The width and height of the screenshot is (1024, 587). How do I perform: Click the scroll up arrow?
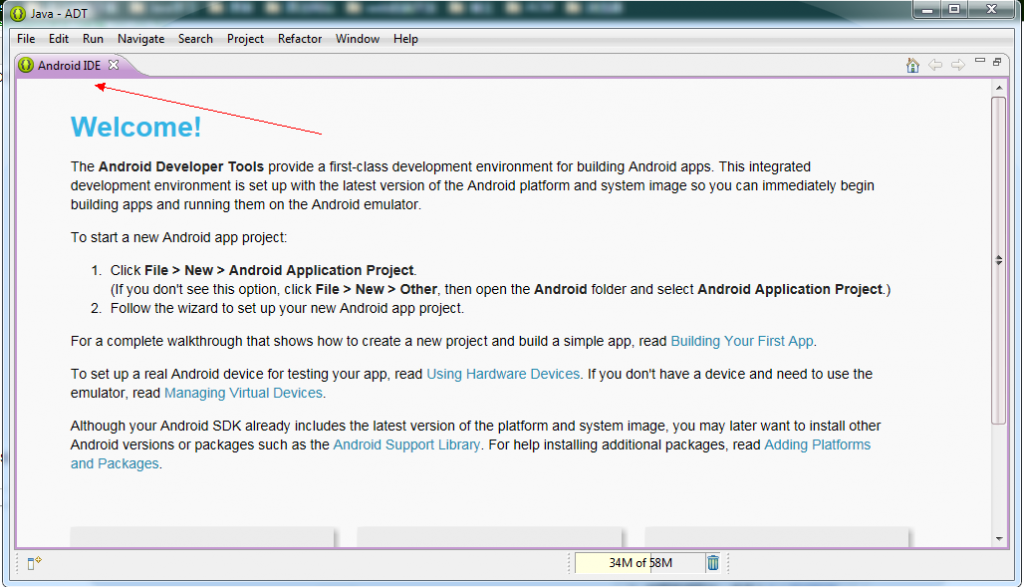coord(999,87)
